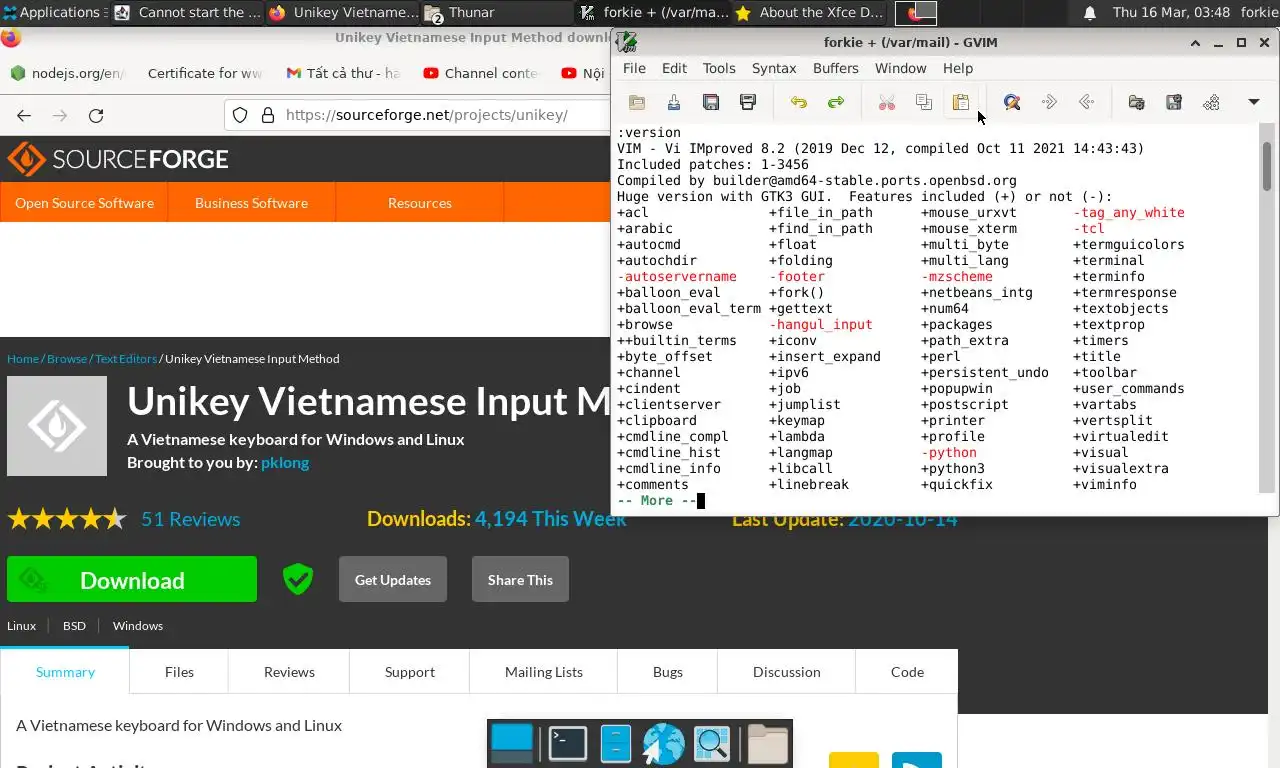
Task: Click the Open file icon in GVIM toolbar
Action: [637, 102]
